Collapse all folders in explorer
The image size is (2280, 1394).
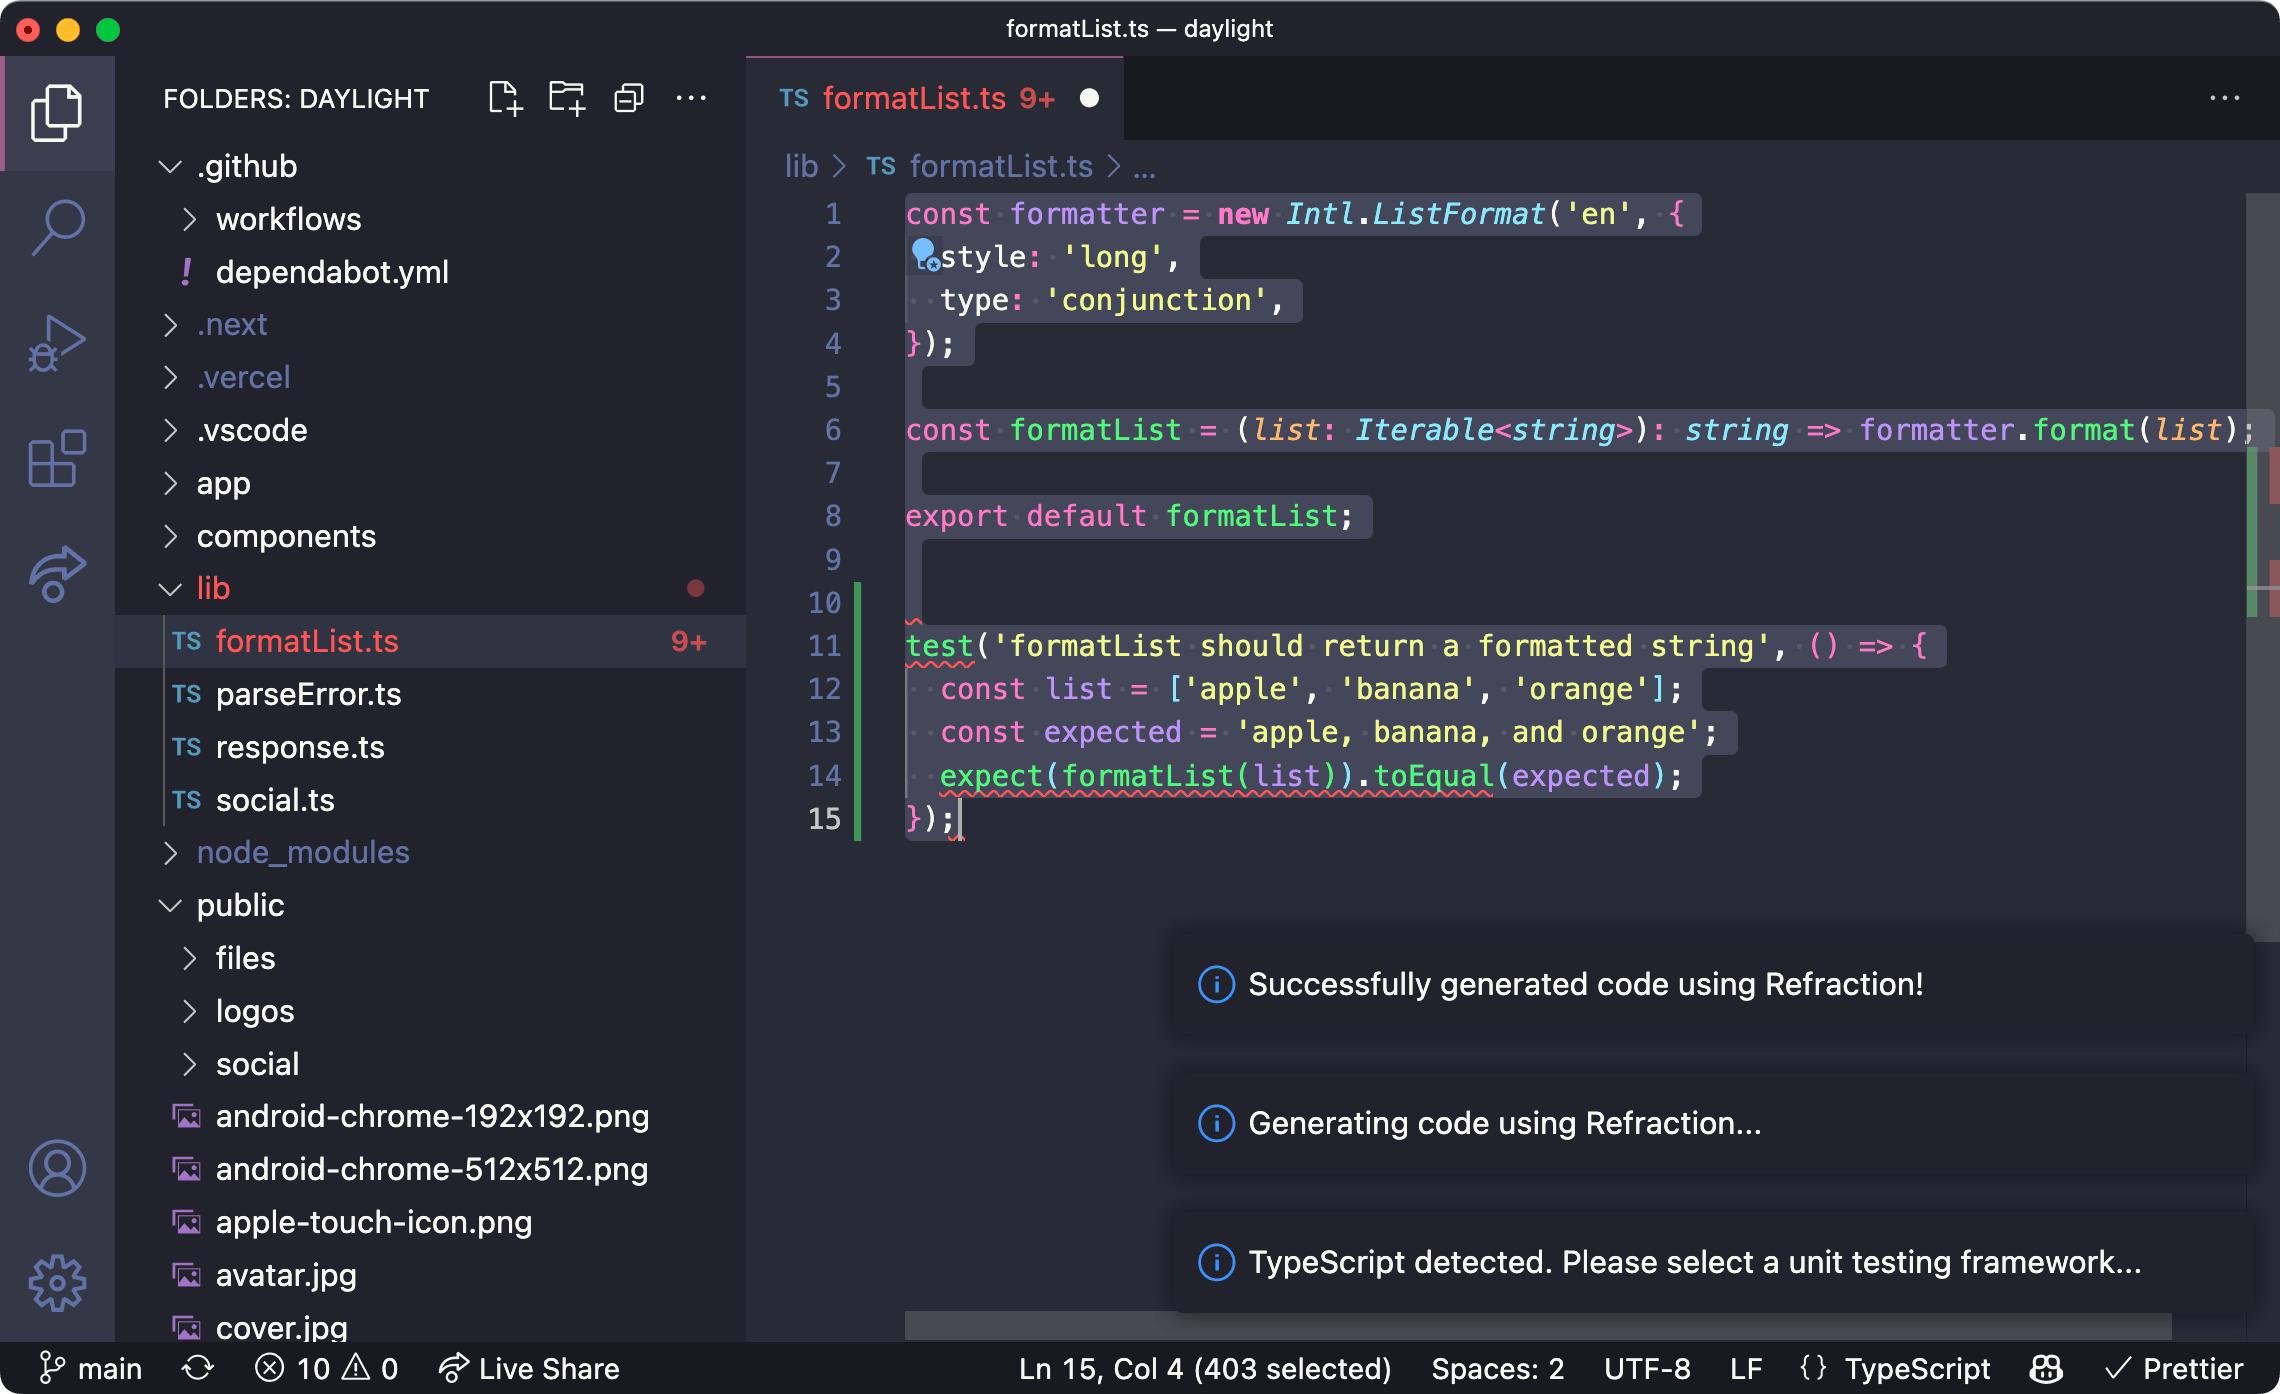(629, 98)
